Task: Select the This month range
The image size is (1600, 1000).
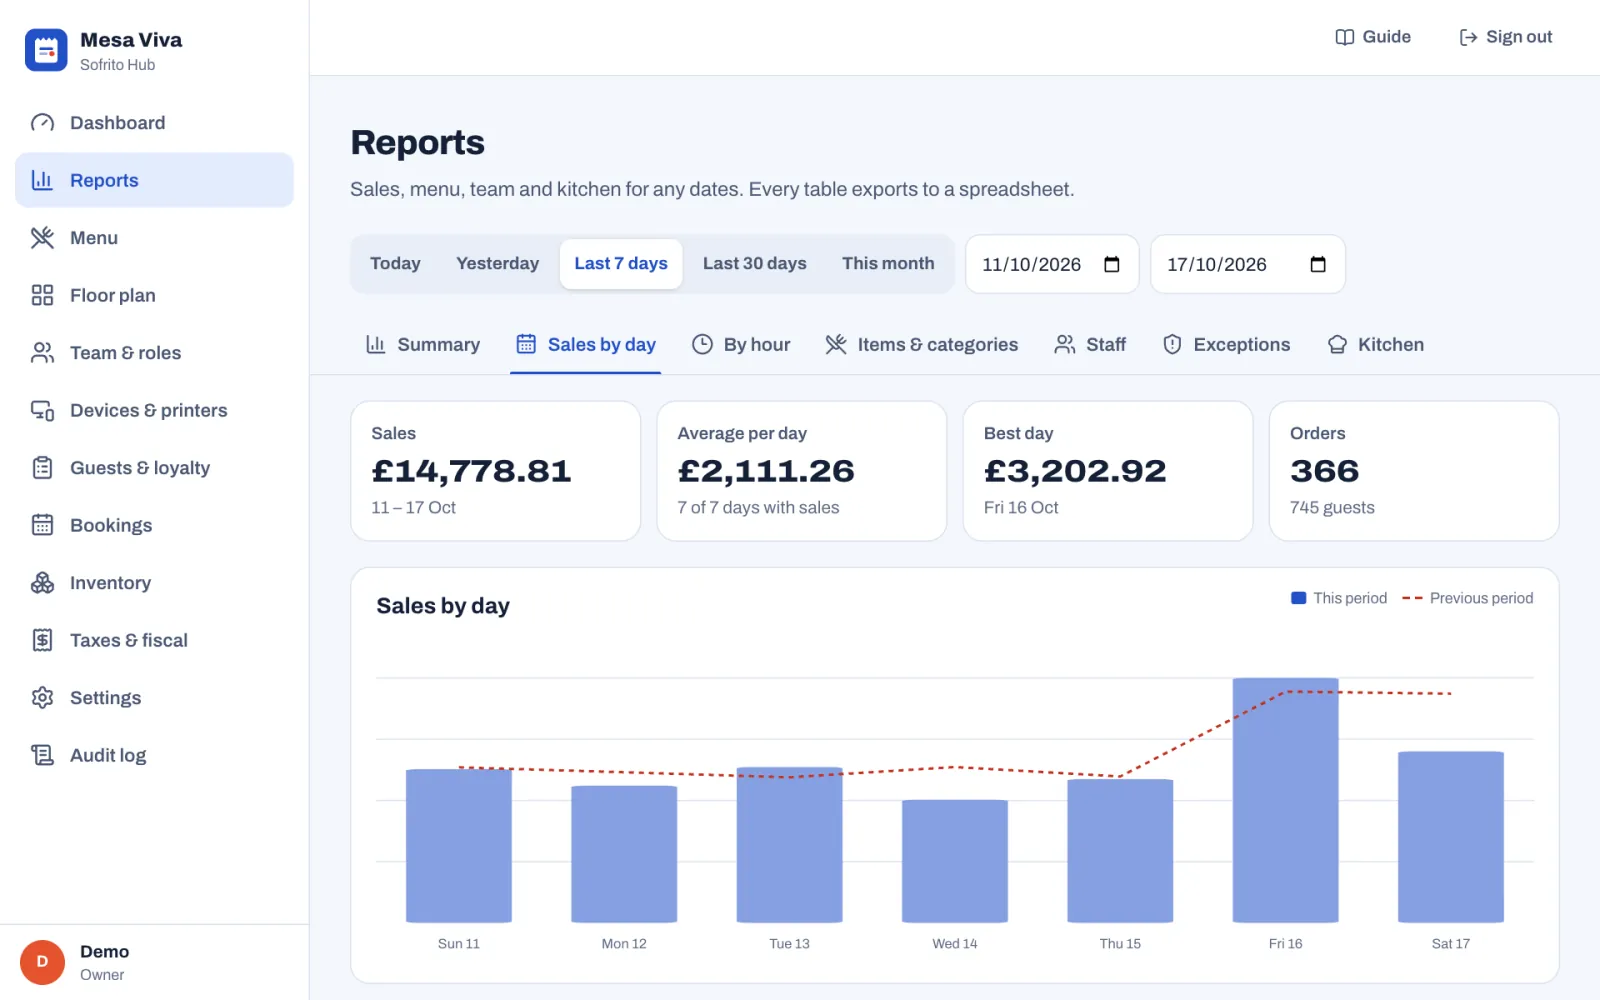Action: click(x=888, y=264)
